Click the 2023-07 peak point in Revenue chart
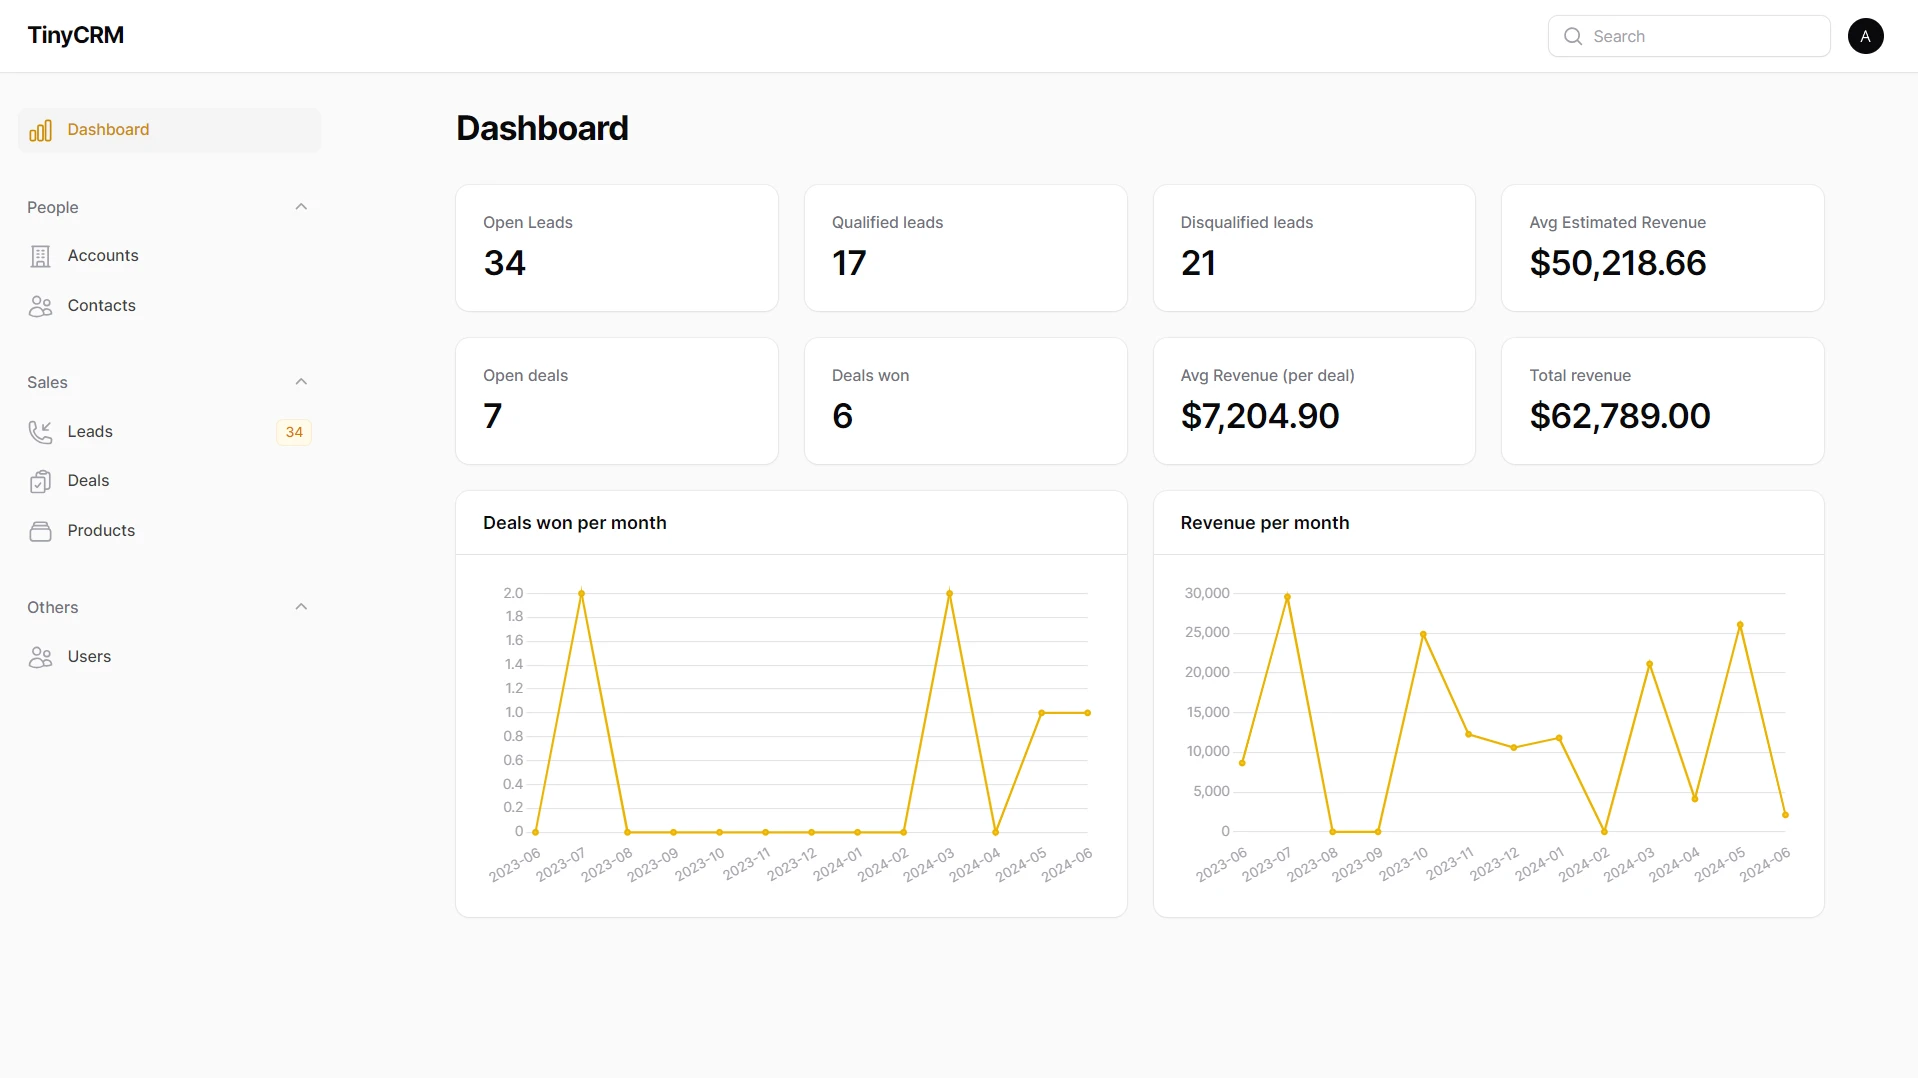 click(1287, 597)
